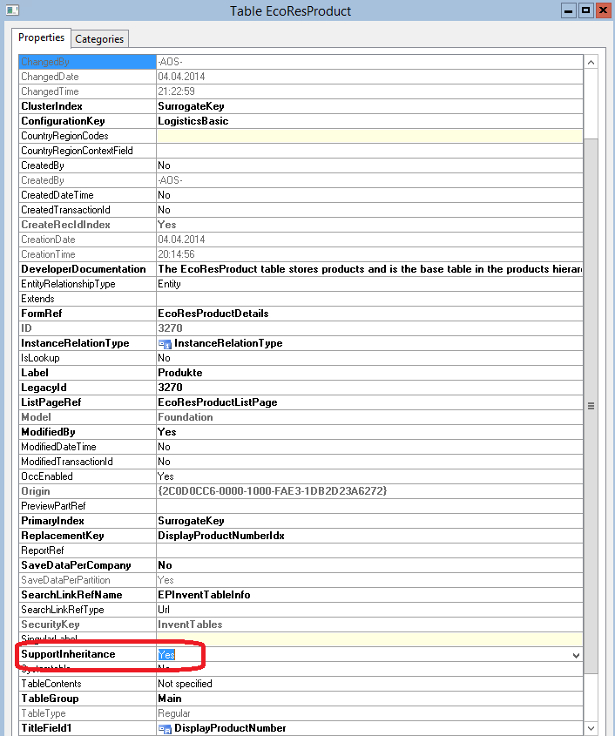Image resolution: width=615 pixels, height=736 pixels.
Task: Click the TableContents value Not specified
Action: (x=185, y=684)
